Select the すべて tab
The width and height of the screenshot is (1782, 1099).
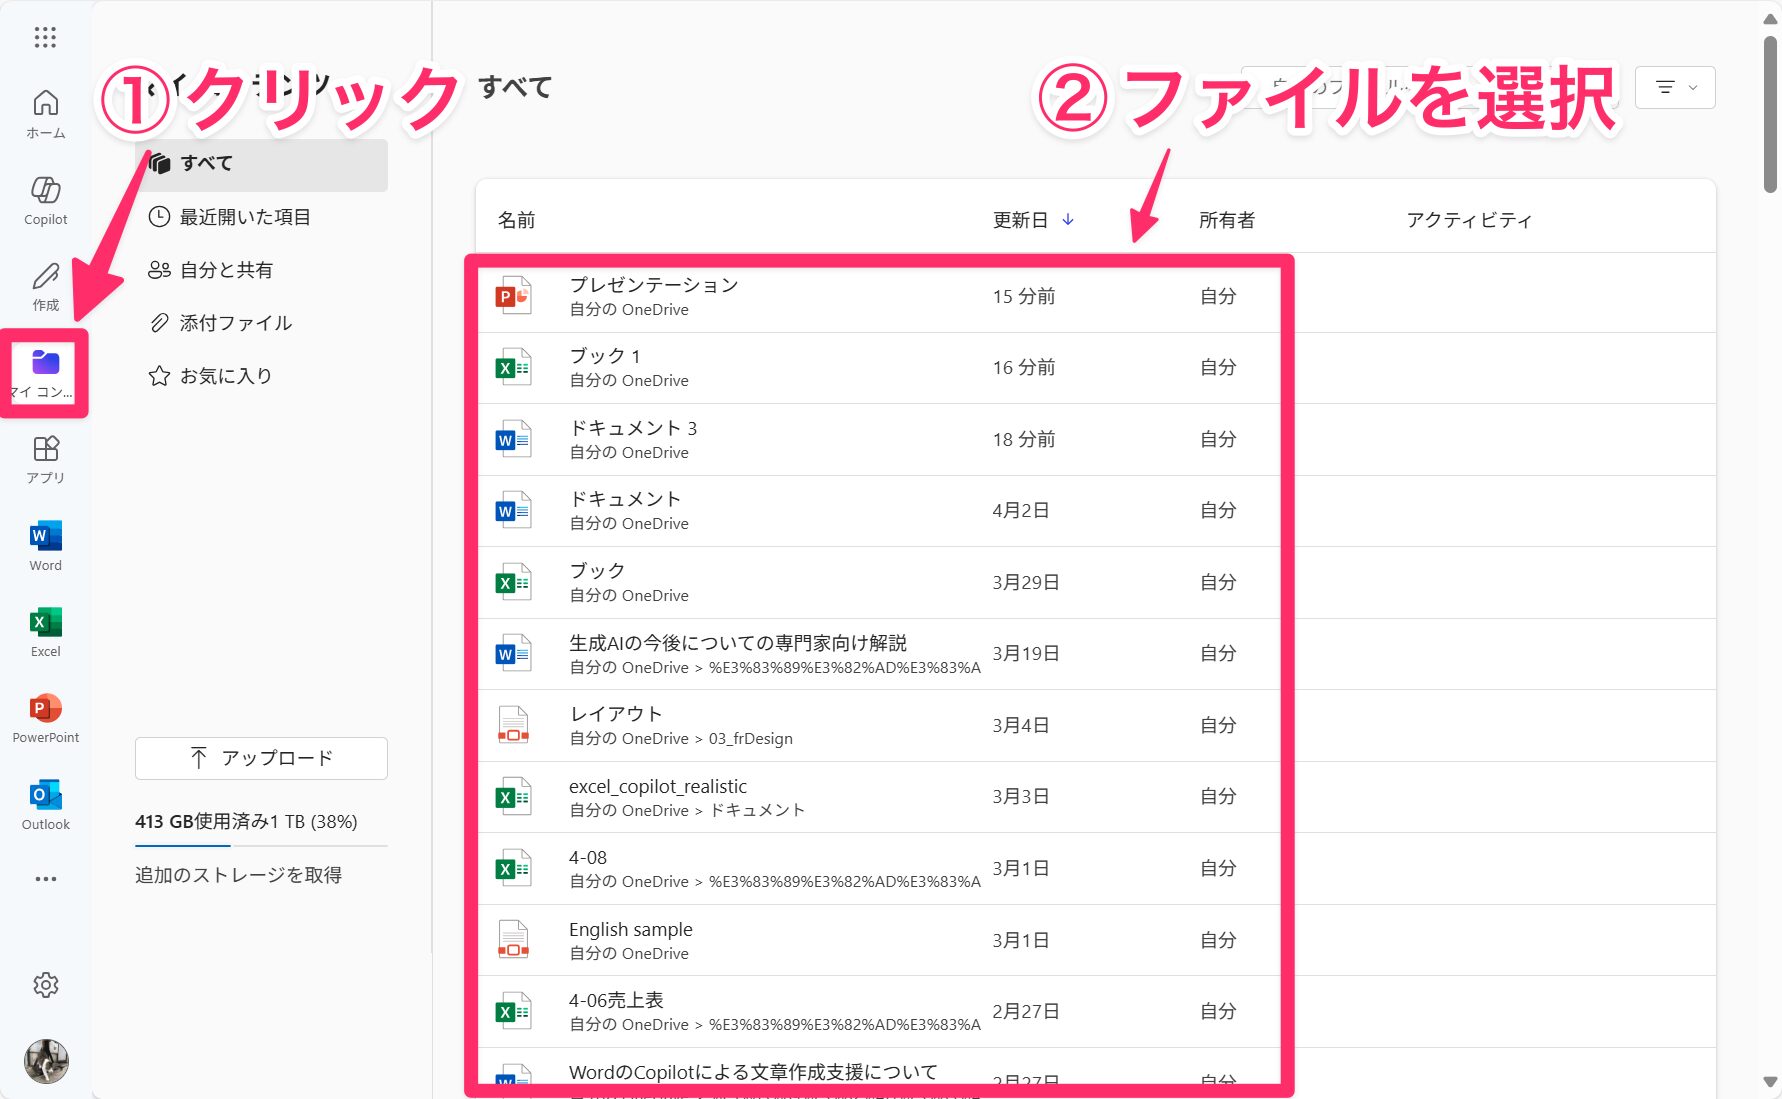coord(207,163)
